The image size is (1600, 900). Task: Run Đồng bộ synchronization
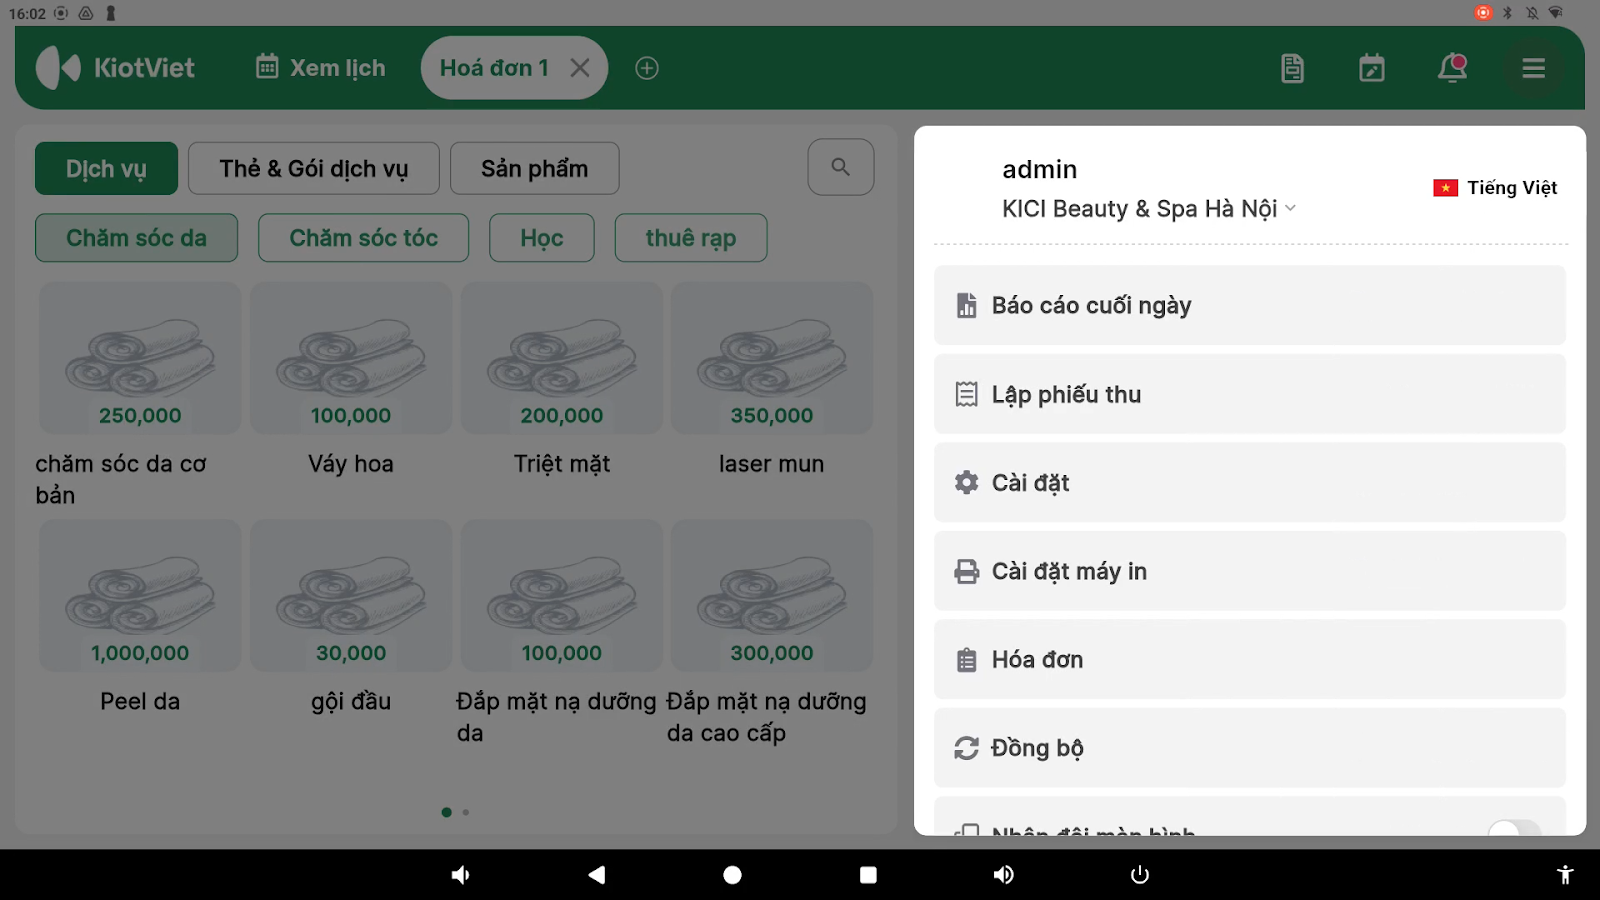tap(1250, 748)
